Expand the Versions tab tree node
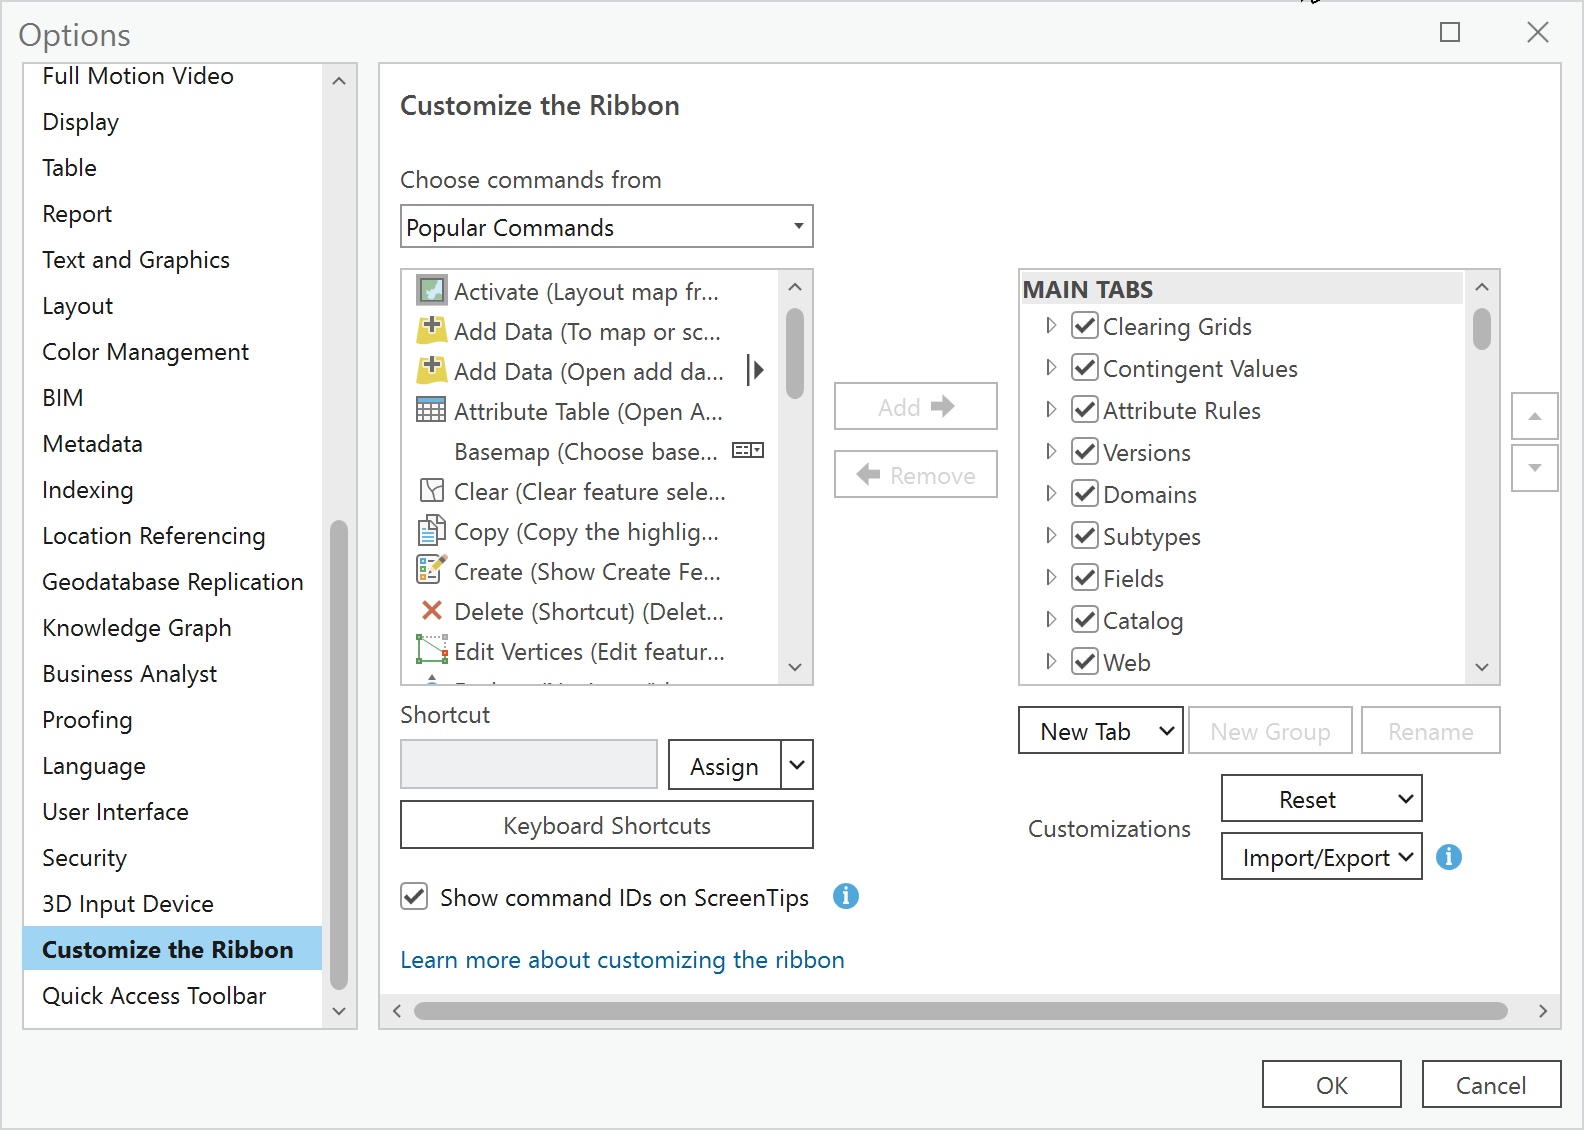1584x1130 pixels. pyautogui.click(x=1050, y=452)
